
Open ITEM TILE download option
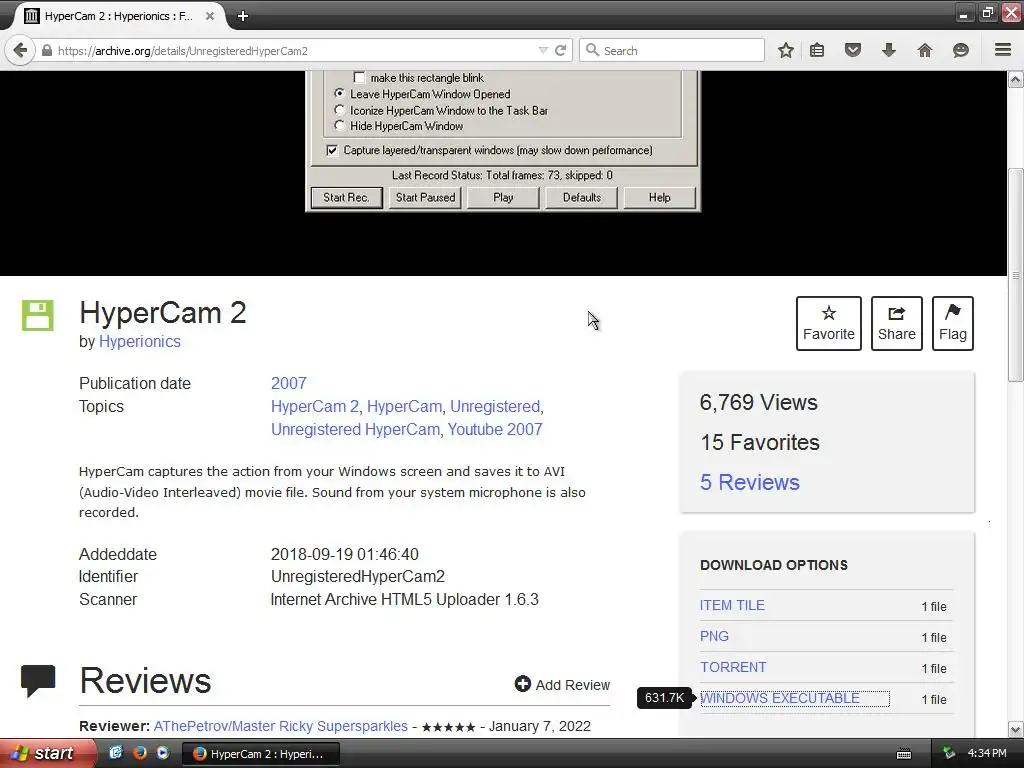[732, 605]
